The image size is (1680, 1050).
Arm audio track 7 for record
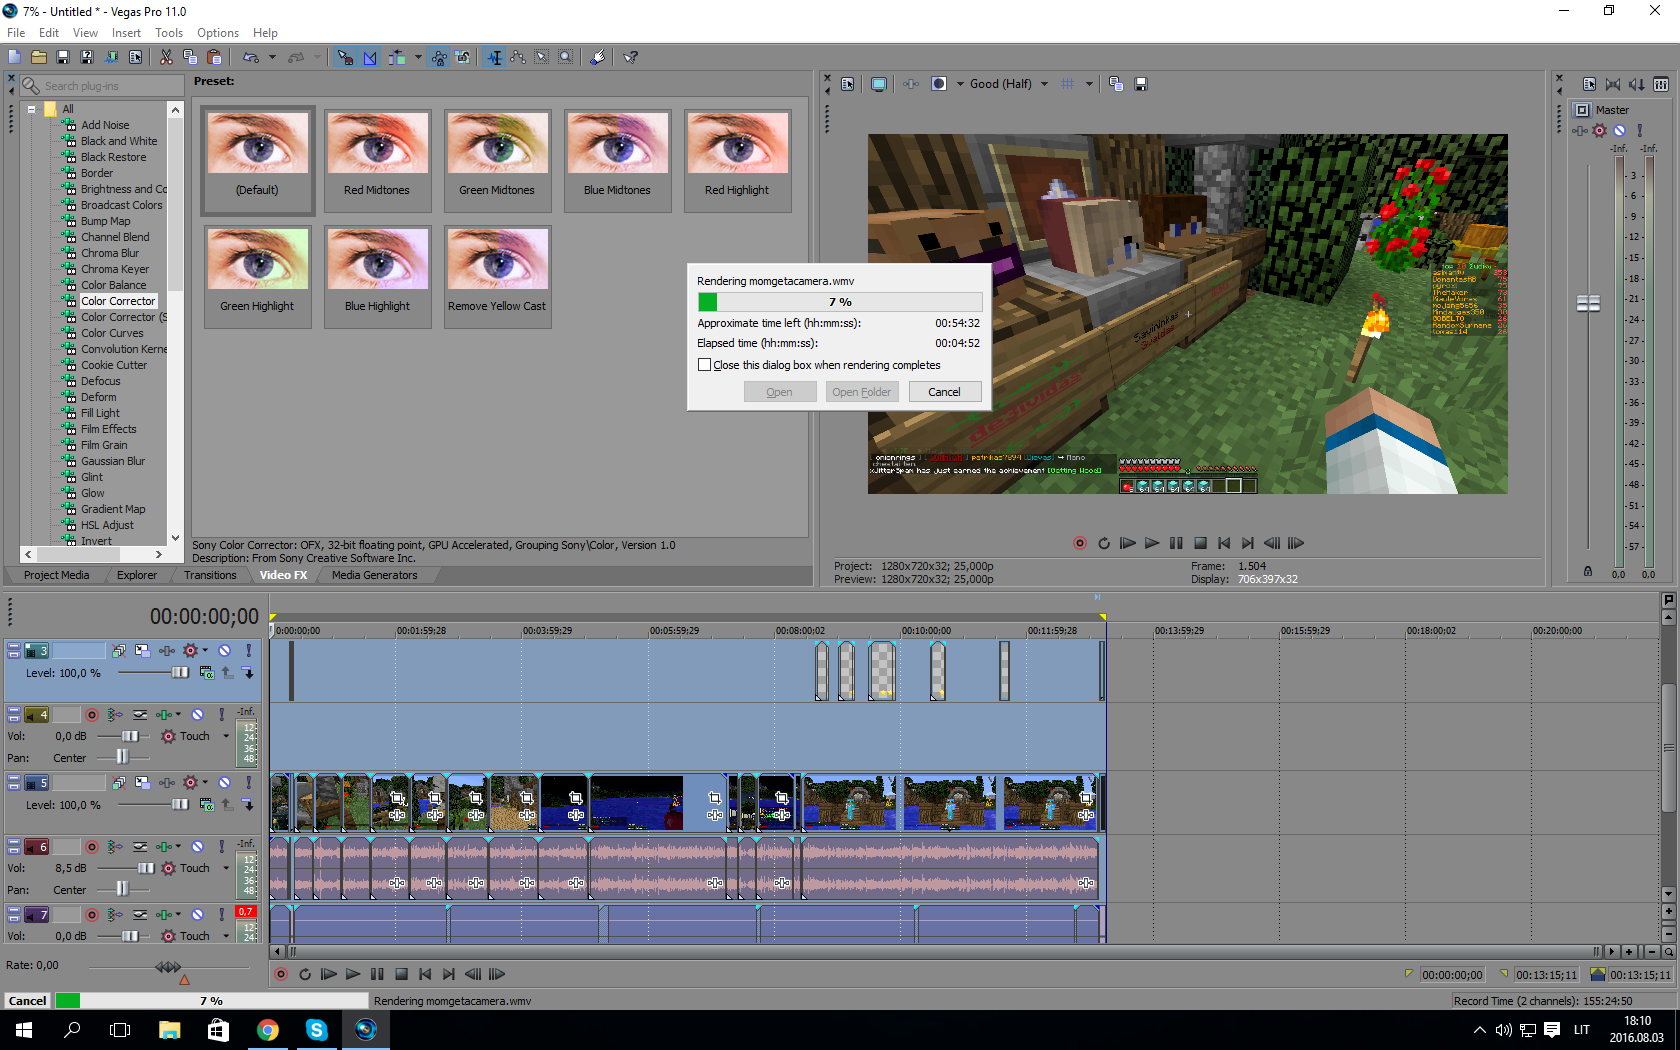(x=92, y=915)
